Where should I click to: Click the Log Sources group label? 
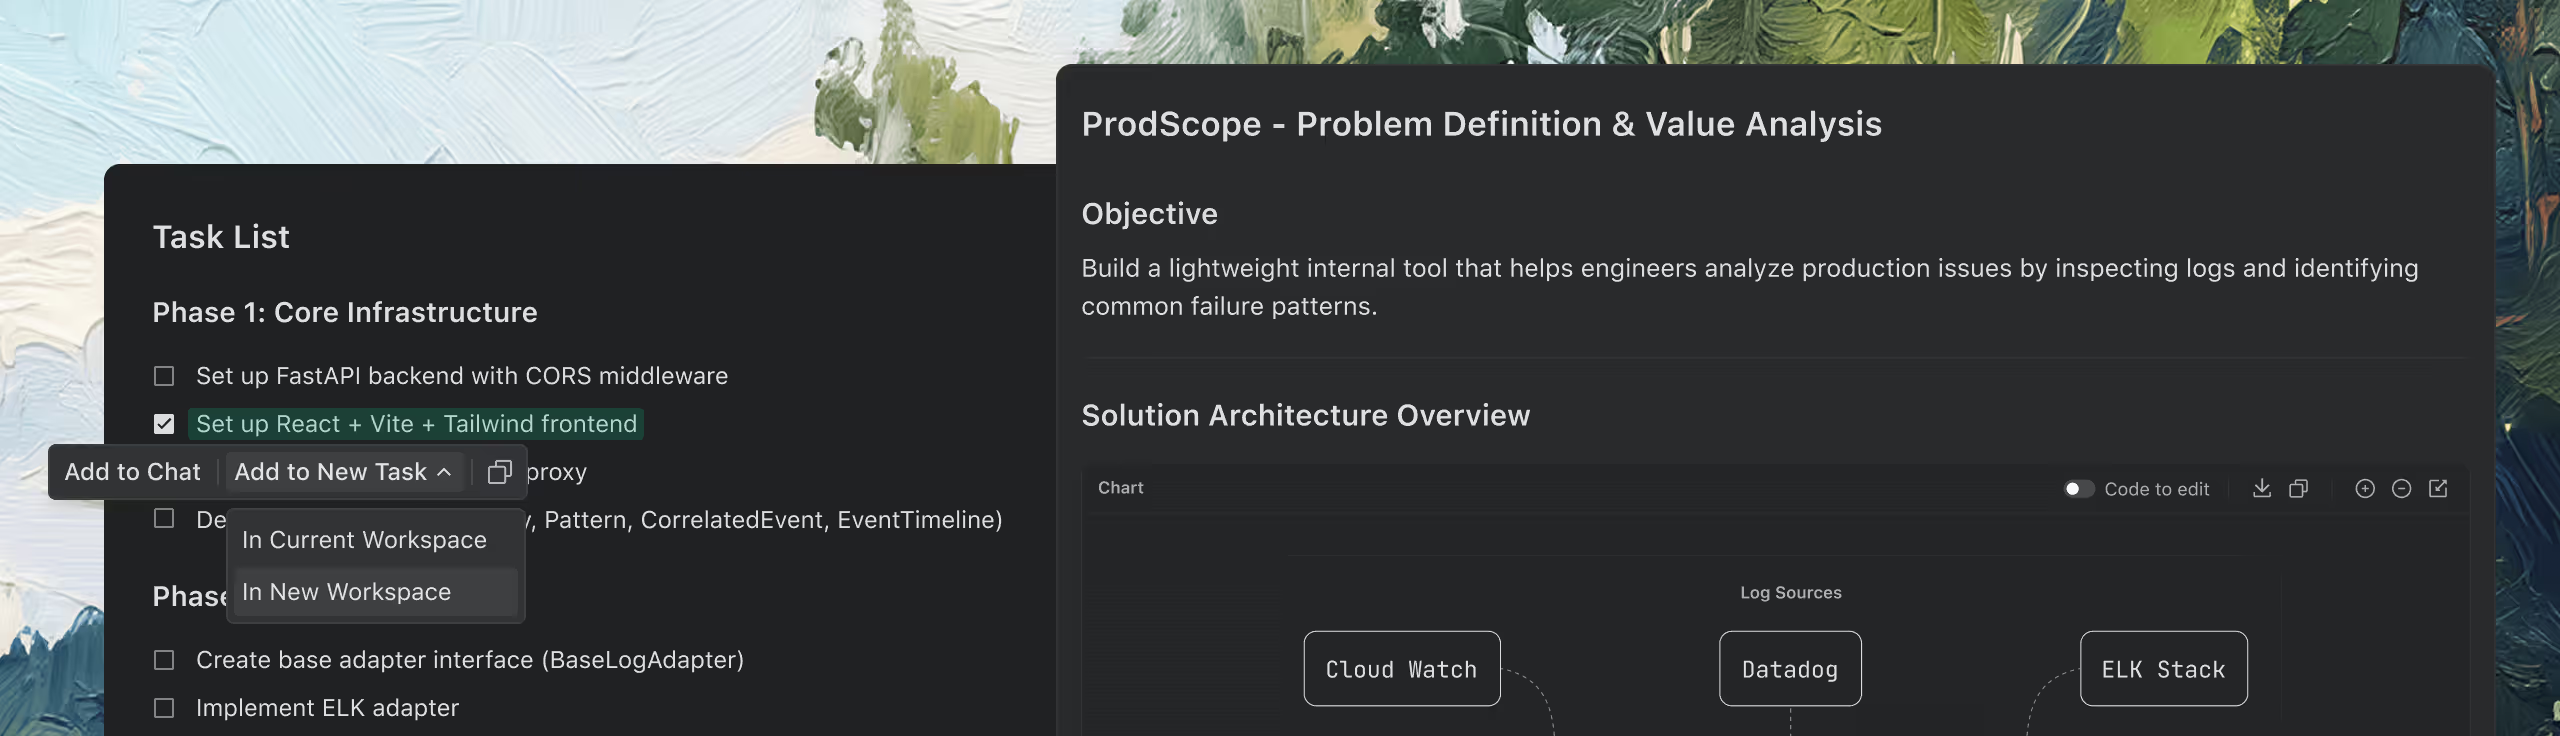1790,593
